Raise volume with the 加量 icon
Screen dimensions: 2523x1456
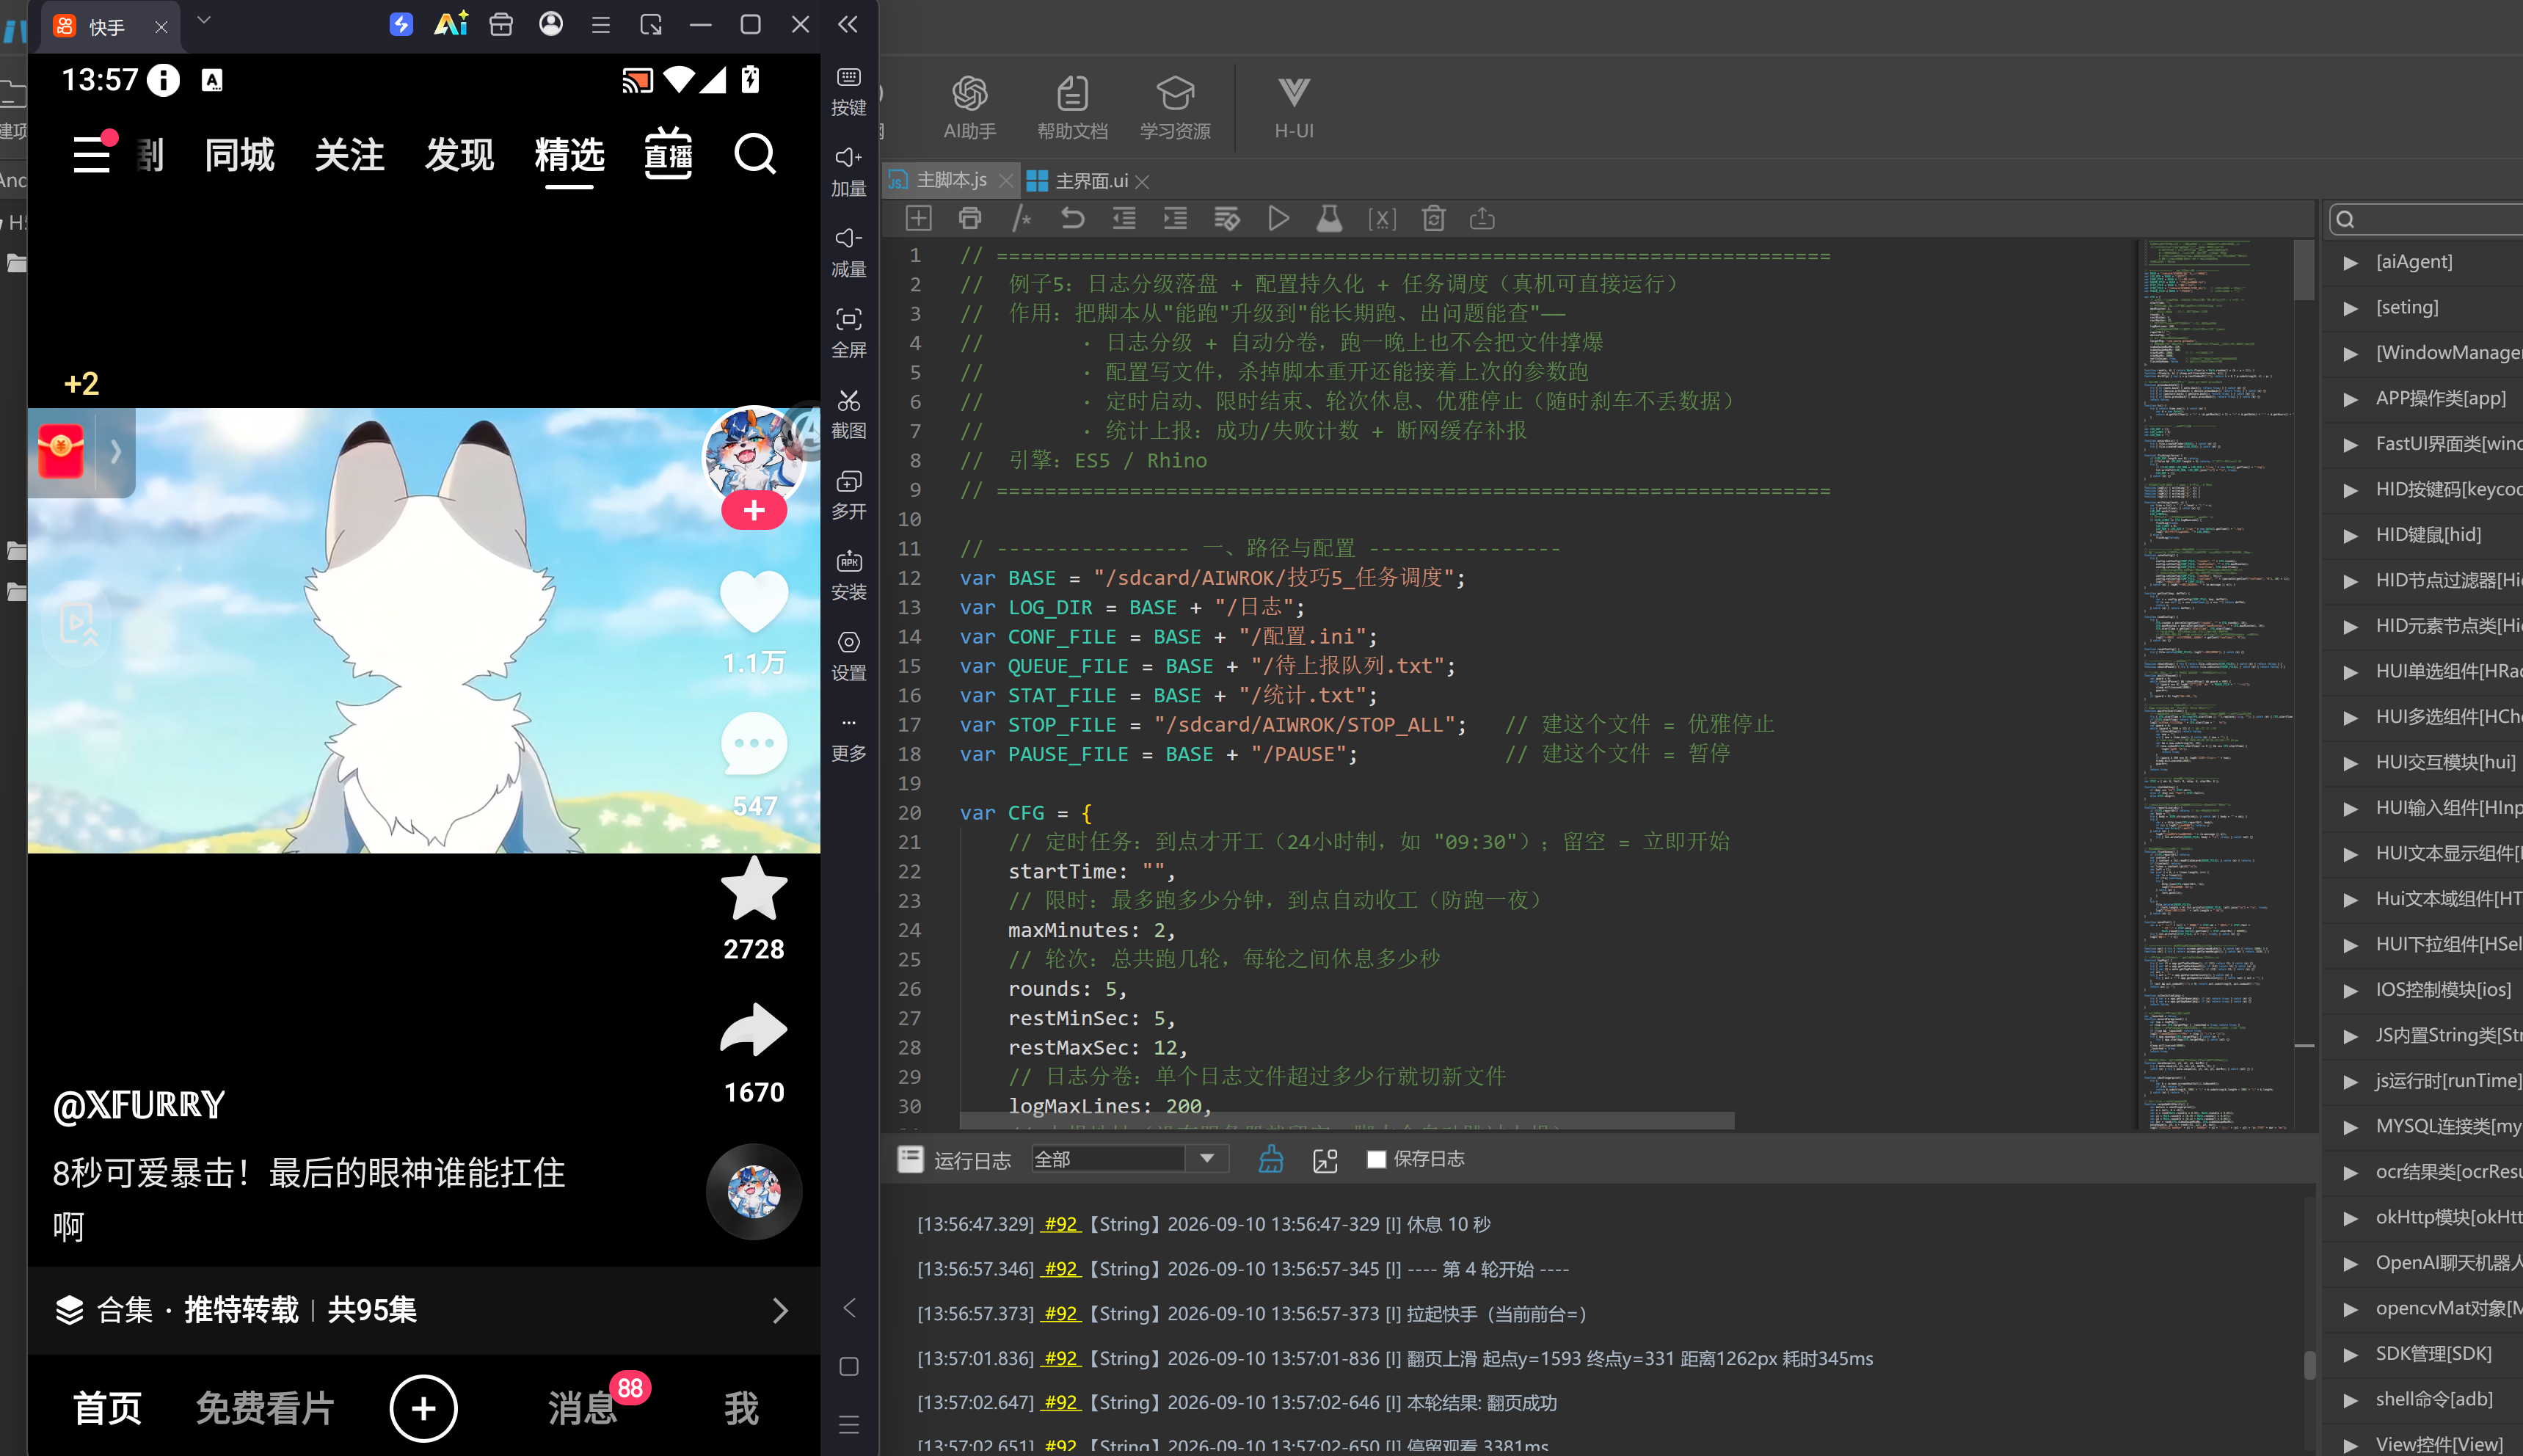[x=848, y=172]
